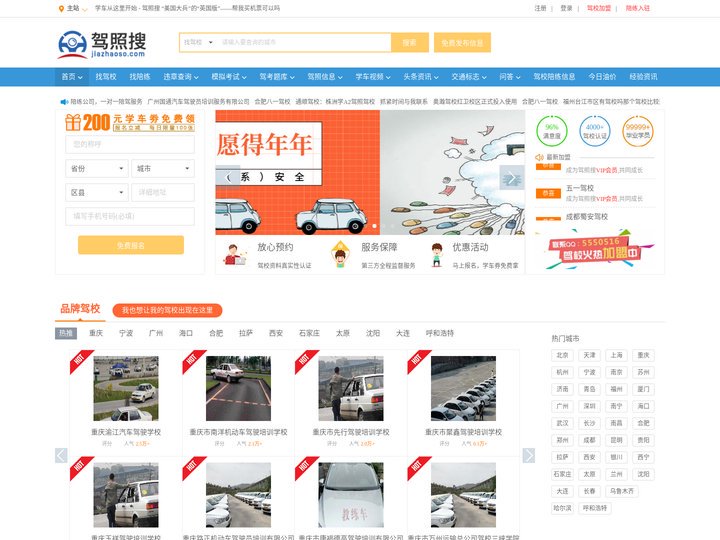Select the 热推 city filter tab
720x540 pixels.
[66, 333]
